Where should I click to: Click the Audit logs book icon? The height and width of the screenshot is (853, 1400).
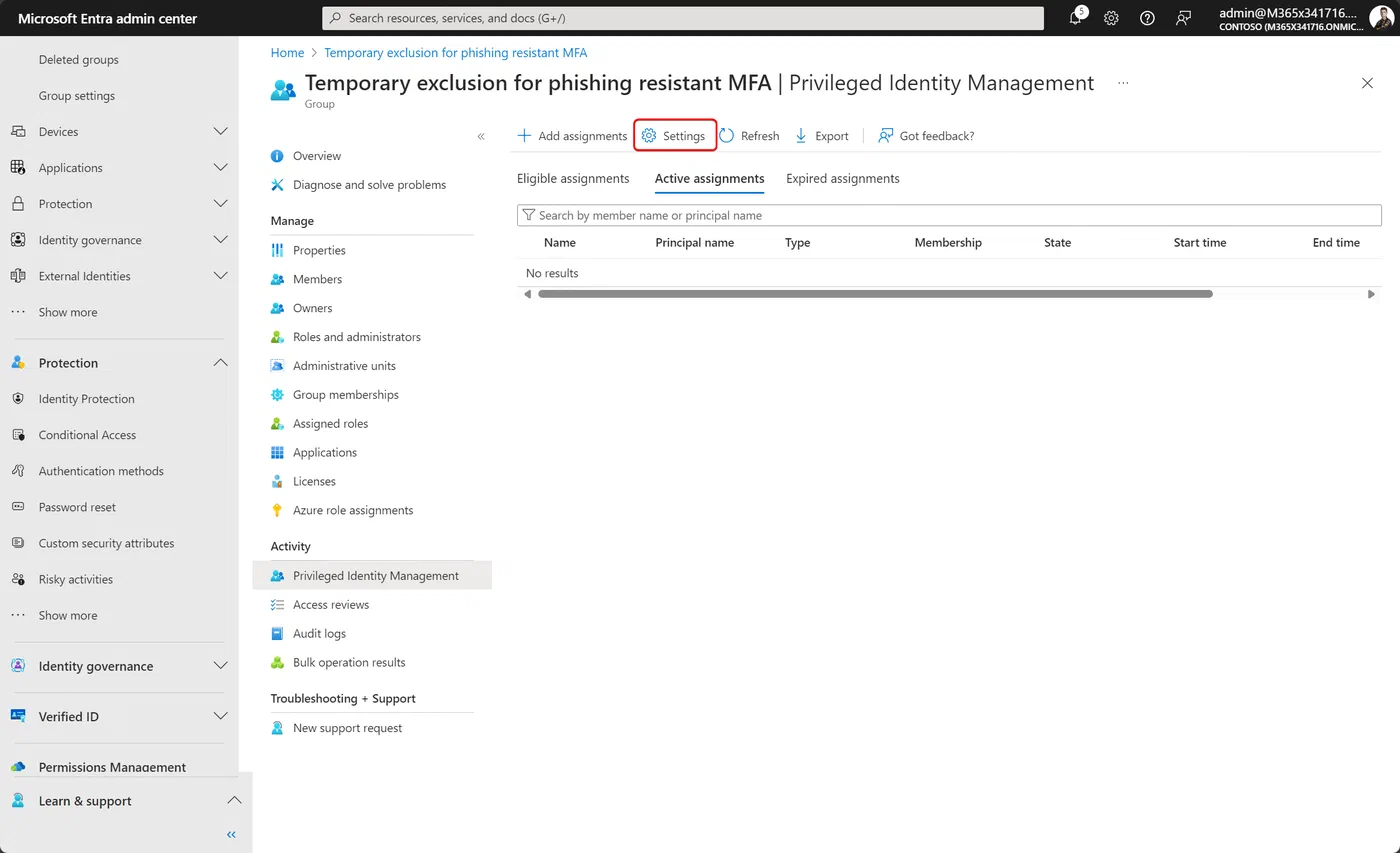click(x=278, y=634)
